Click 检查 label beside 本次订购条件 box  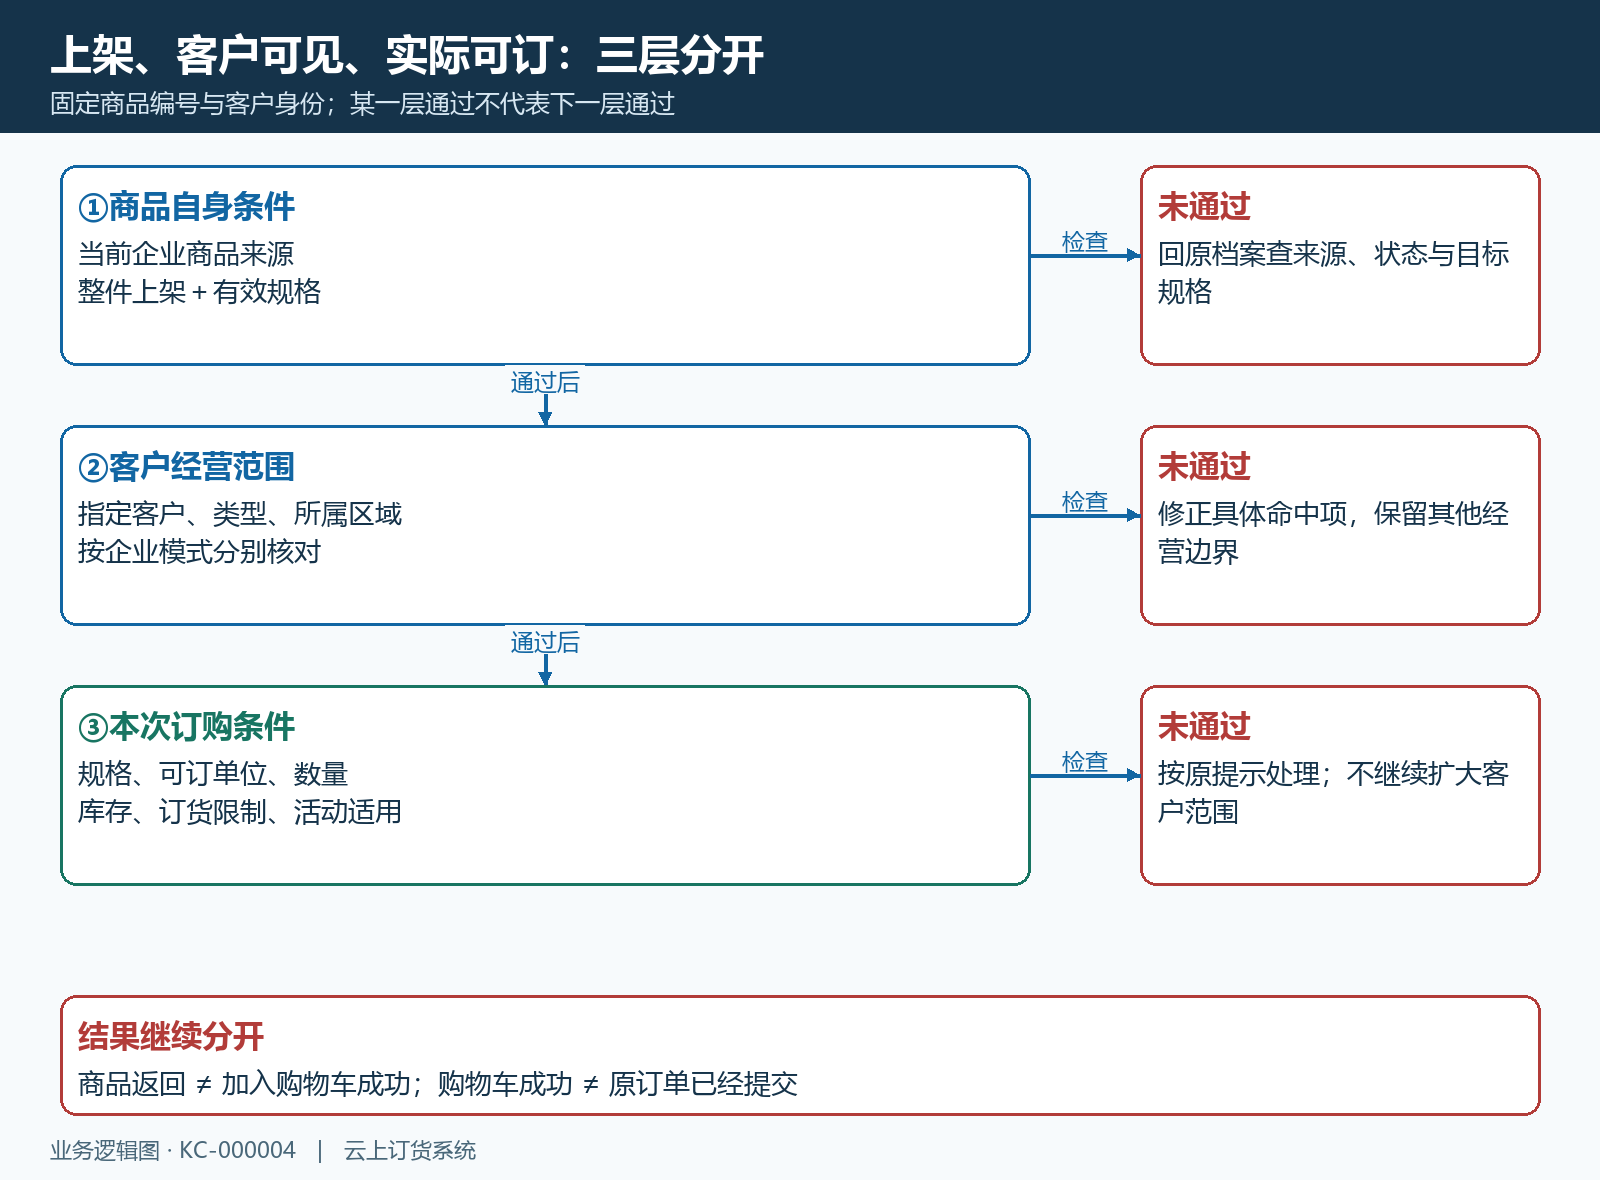pos(1085,762)
